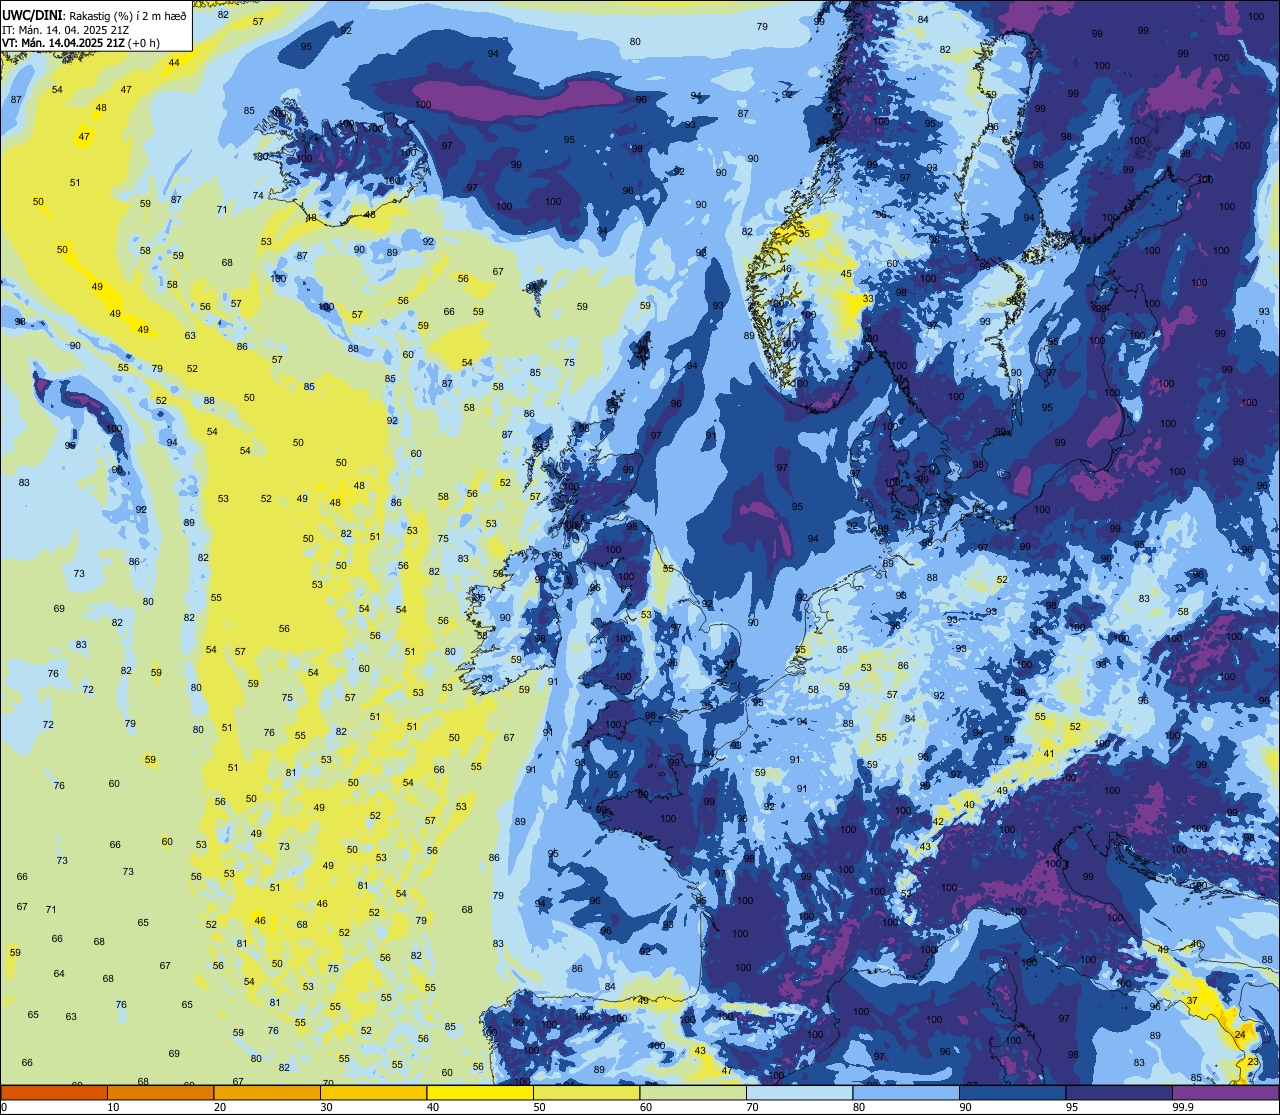The height and width of the screenshot is (1115, 1280).
Task: Click the purple above-99.9% legend swatch
Action: [1226, 1092]
